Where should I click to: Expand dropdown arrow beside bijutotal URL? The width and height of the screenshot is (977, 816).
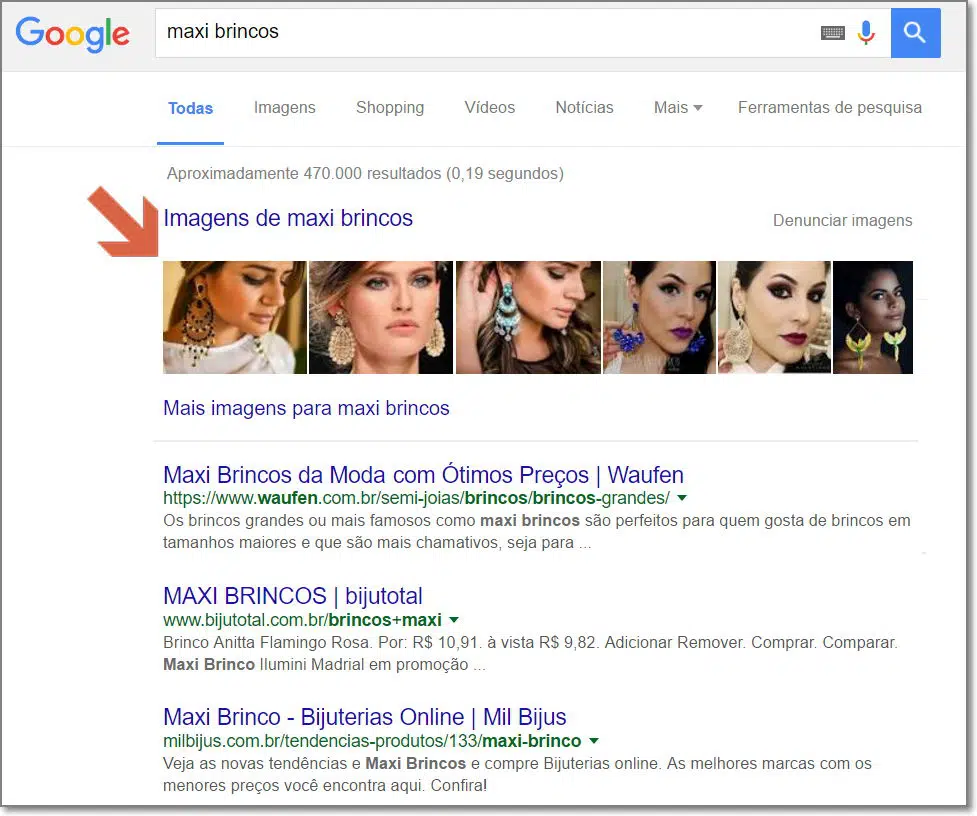click(454, 620)
